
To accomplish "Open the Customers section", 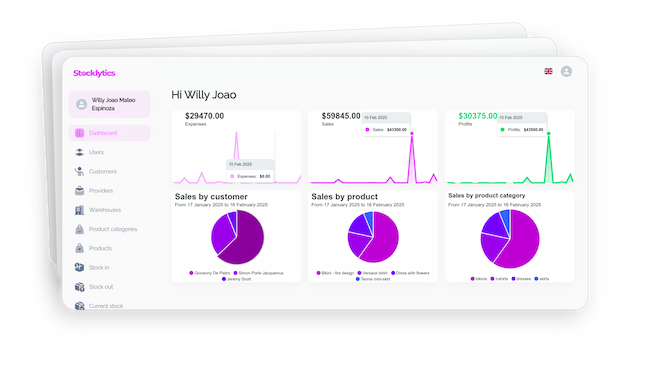I will 102,171.
